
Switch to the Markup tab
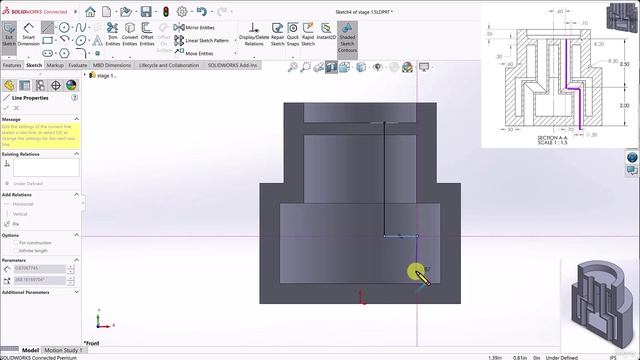pyautogui.click(x=55, y=65)
